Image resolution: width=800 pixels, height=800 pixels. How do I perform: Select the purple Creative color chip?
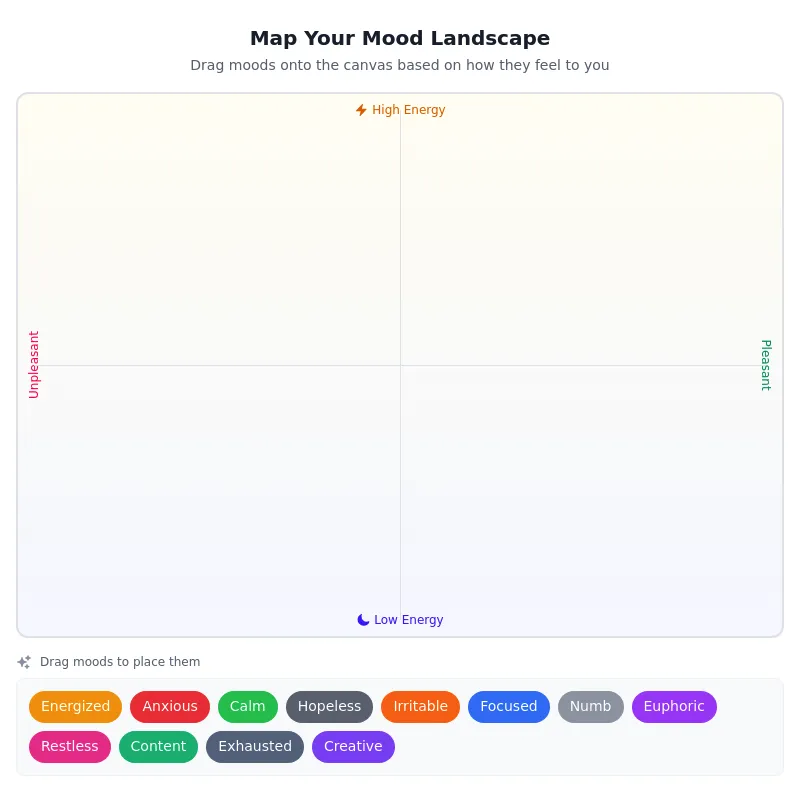[353, 746]
